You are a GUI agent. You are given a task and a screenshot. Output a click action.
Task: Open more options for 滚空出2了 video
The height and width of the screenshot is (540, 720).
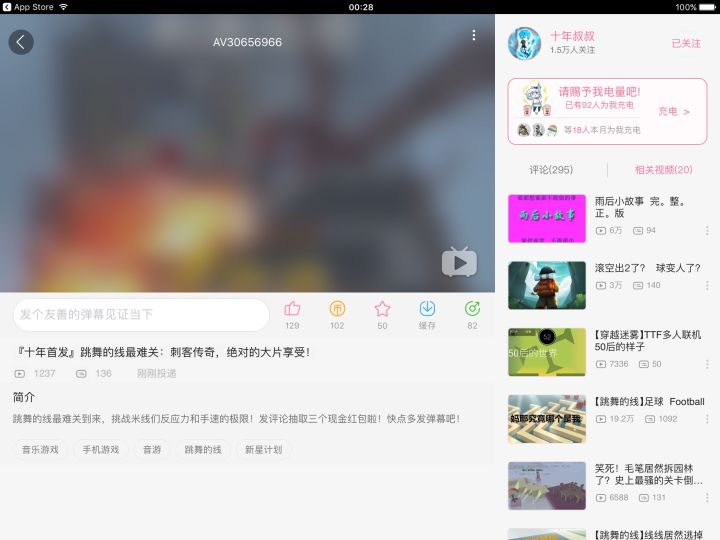point(707,286)
